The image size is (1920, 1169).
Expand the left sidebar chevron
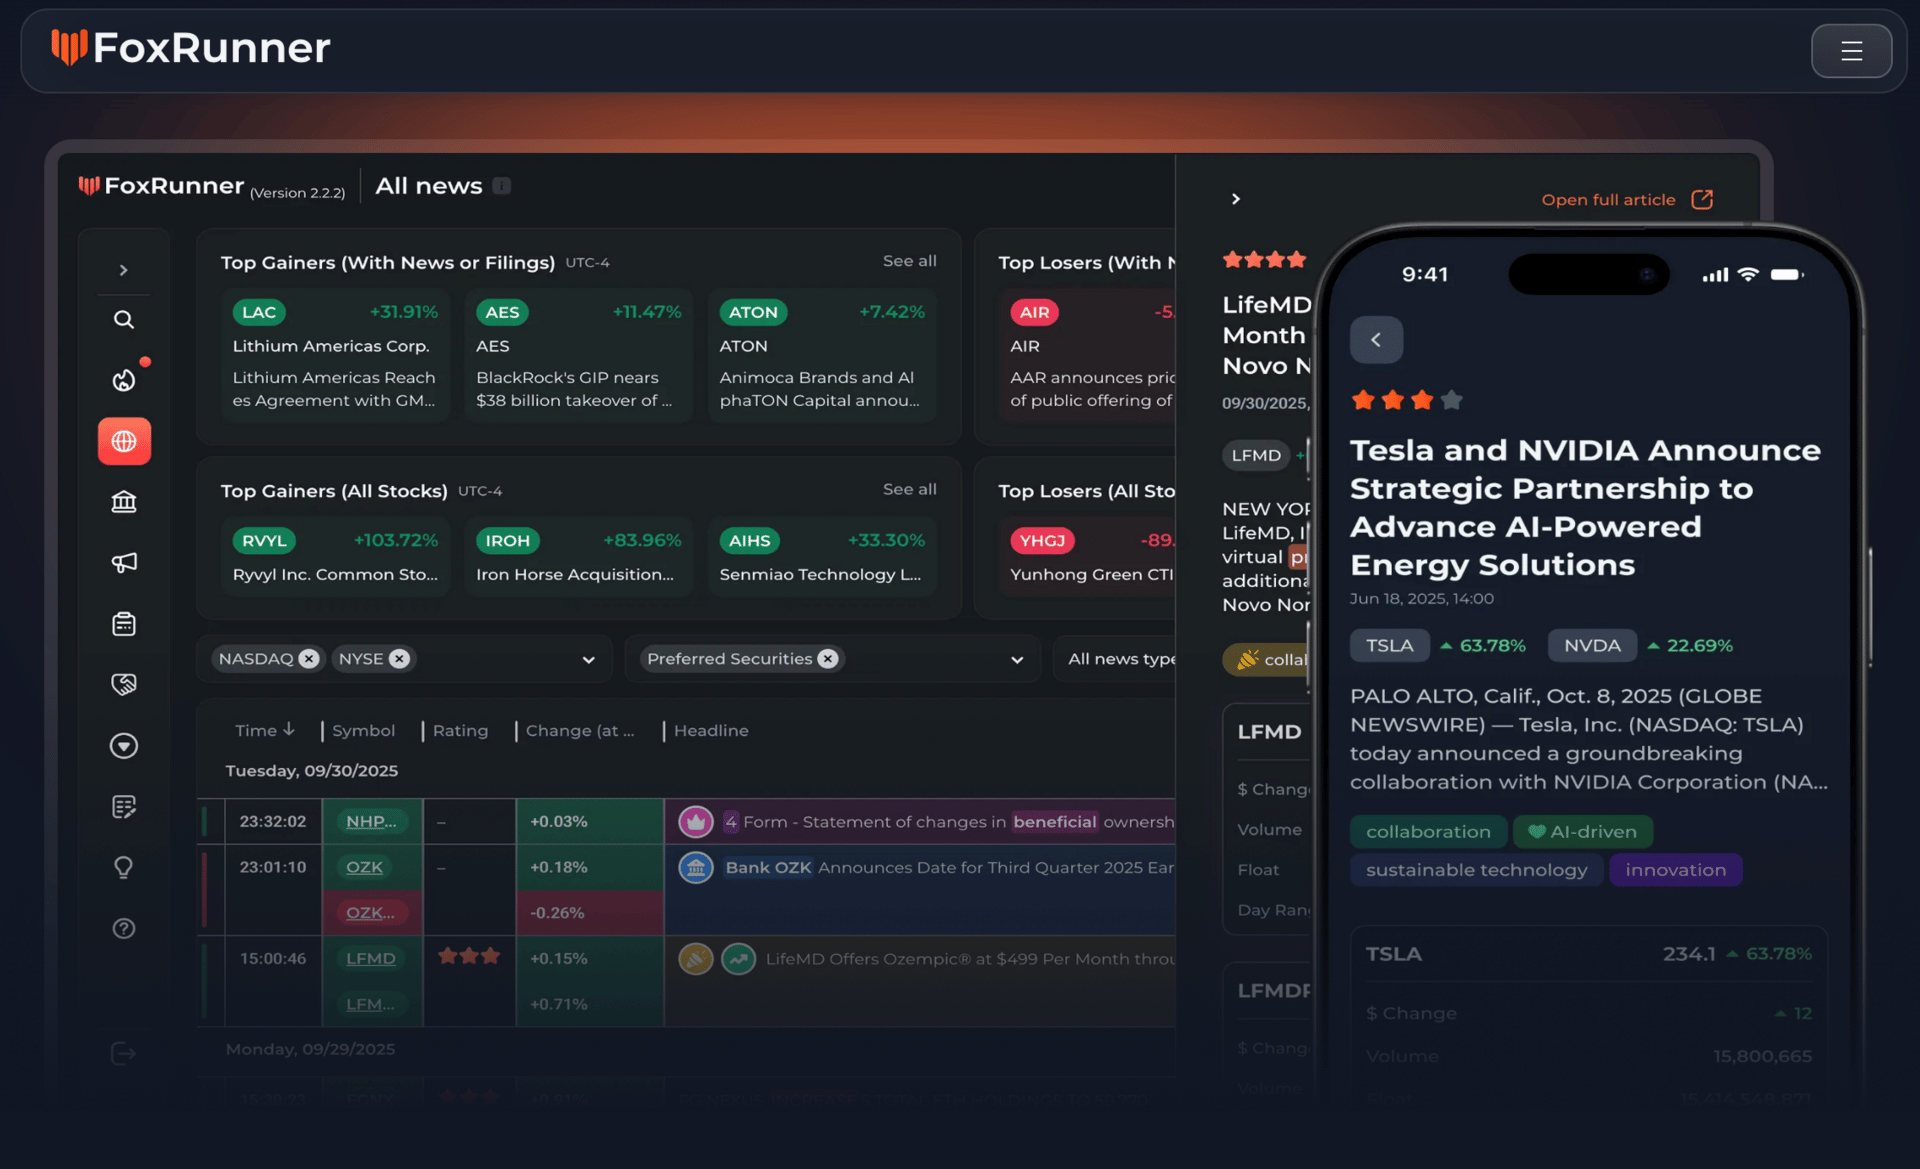(x=124, y=270)
